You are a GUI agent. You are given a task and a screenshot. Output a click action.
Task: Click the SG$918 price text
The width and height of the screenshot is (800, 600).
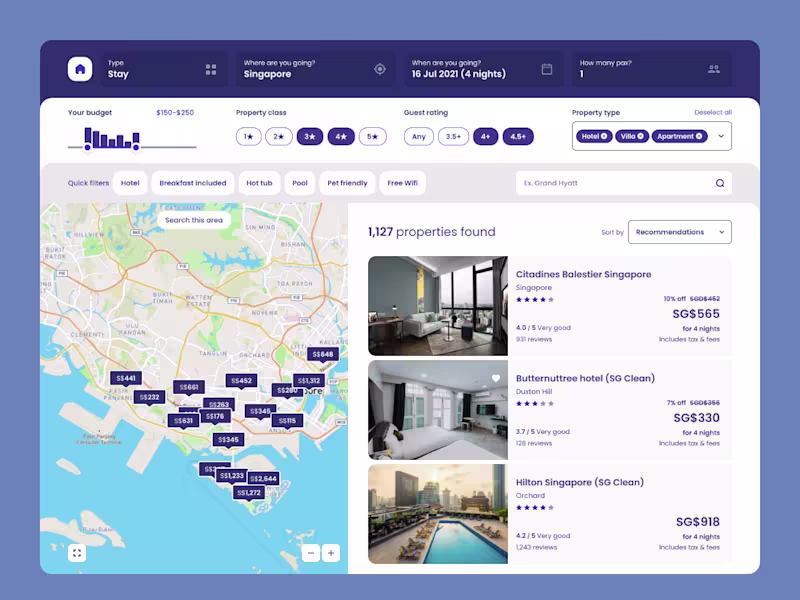tap(697, 522)
